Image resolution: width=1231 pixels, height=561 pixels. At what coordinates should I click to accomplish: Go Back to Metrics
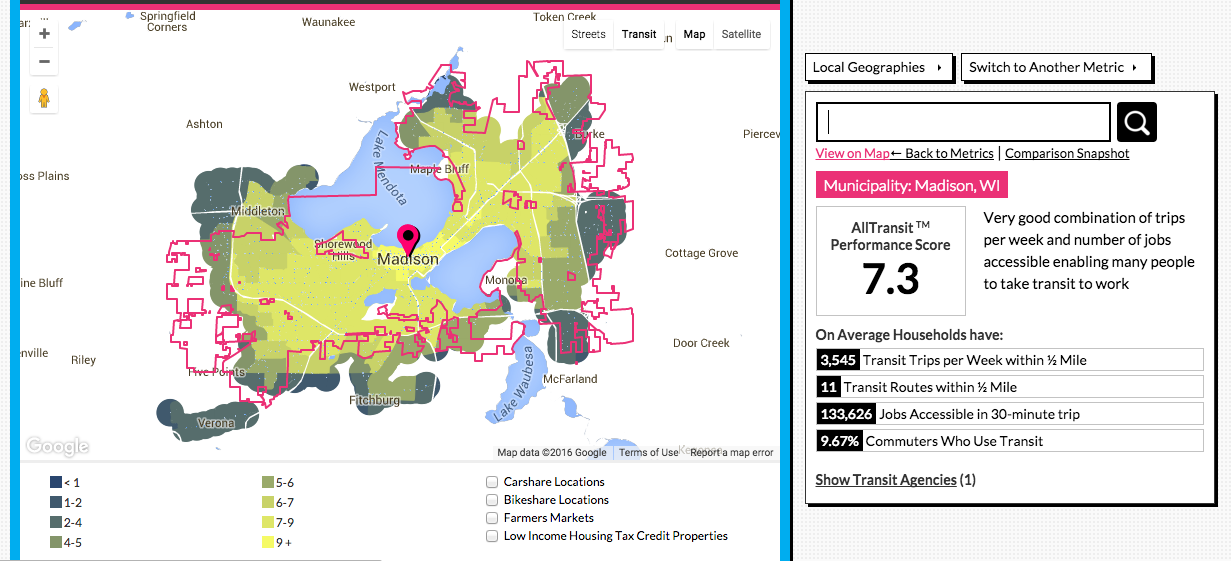click(942, 153)
